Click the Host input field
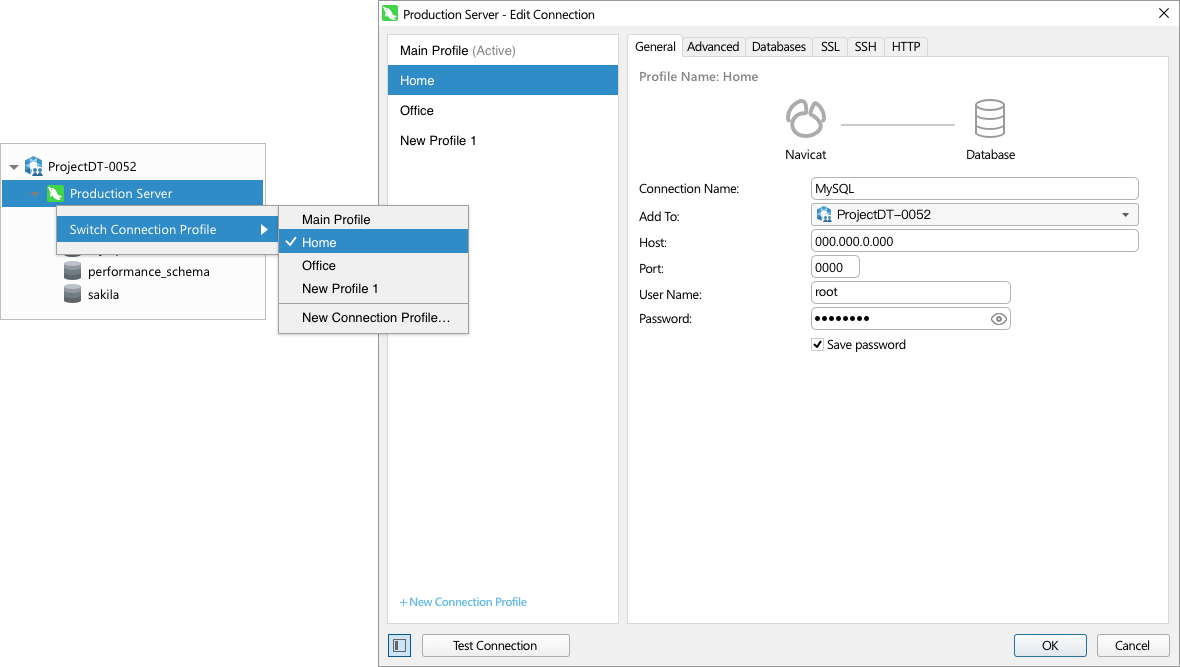The height and width of the screenshot is (667, 1180). (975, 241)
